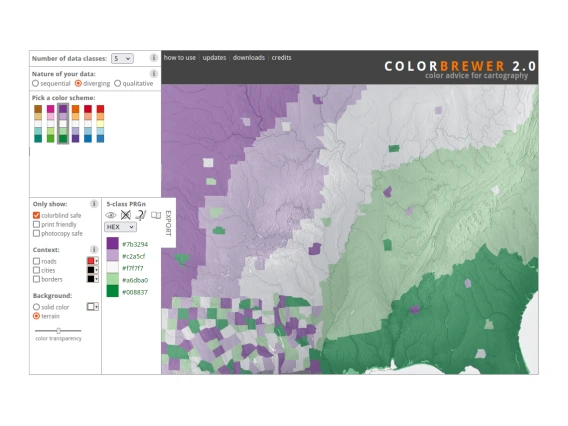Click dark purple #7b3294 swatch
The image size is (568, 426).
113,243
